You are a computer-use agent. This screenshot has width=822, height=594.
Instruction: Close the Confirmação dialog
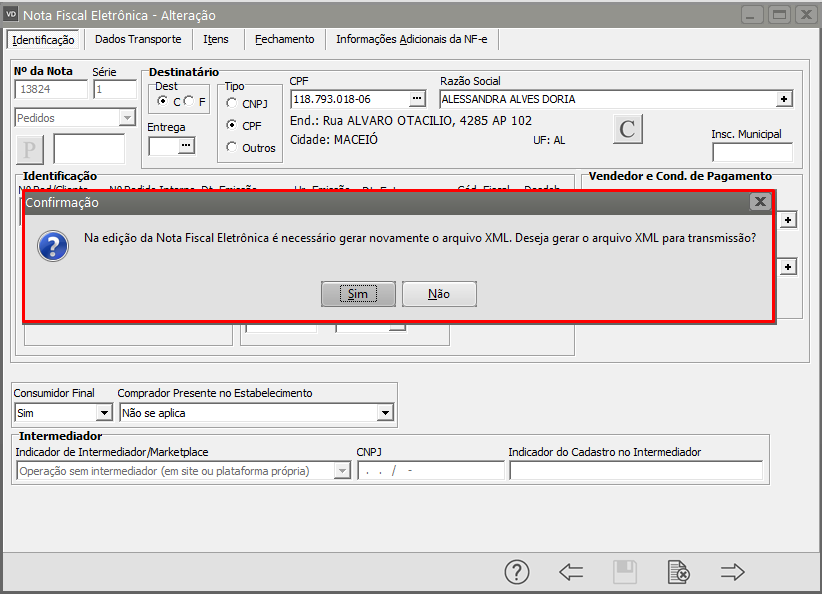pyautogui.click(x=760, y=202)
